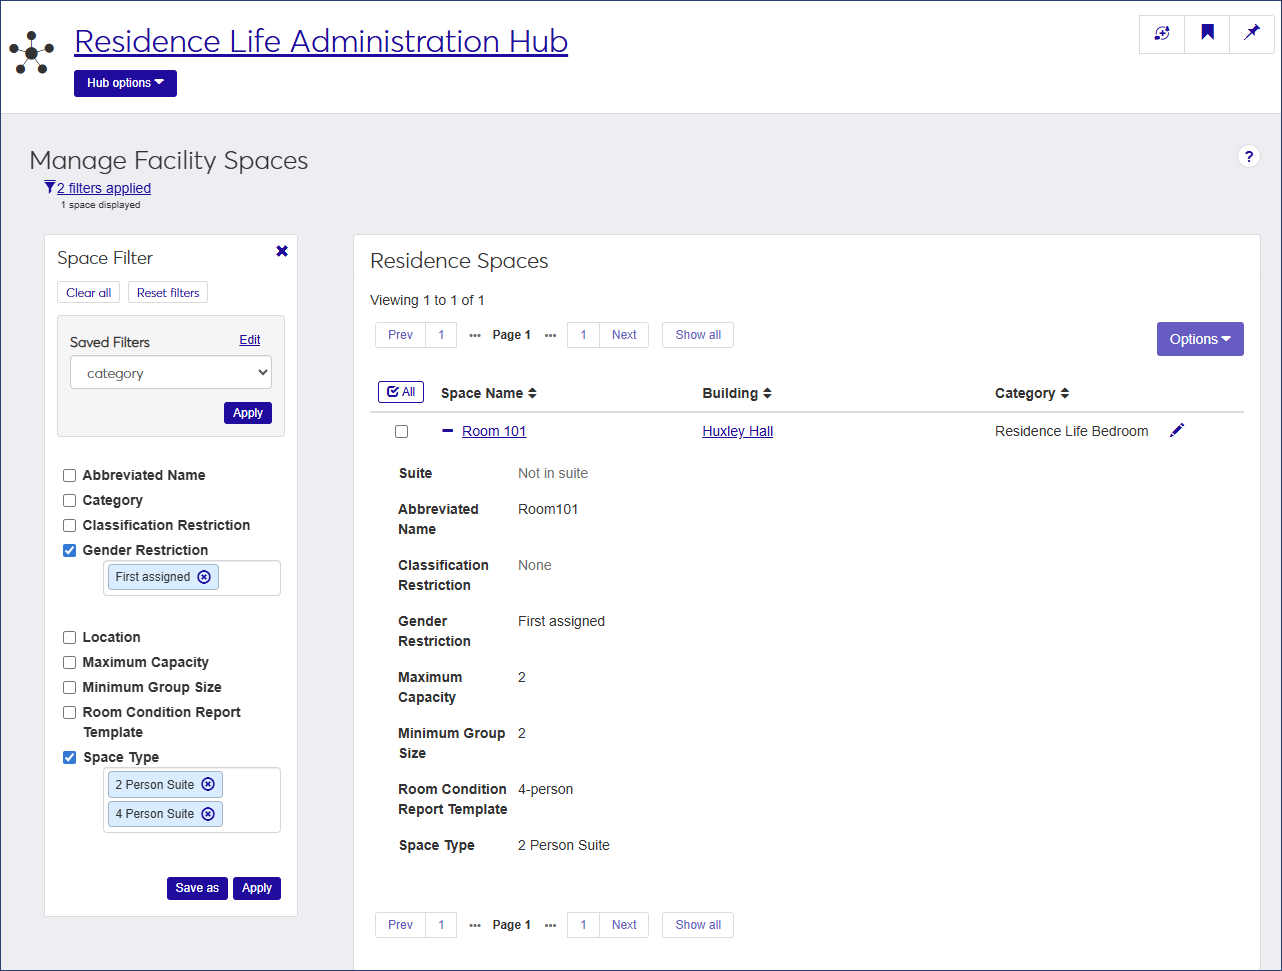Remove the 2 Person Suite filter chip

[x=208, y=784]
